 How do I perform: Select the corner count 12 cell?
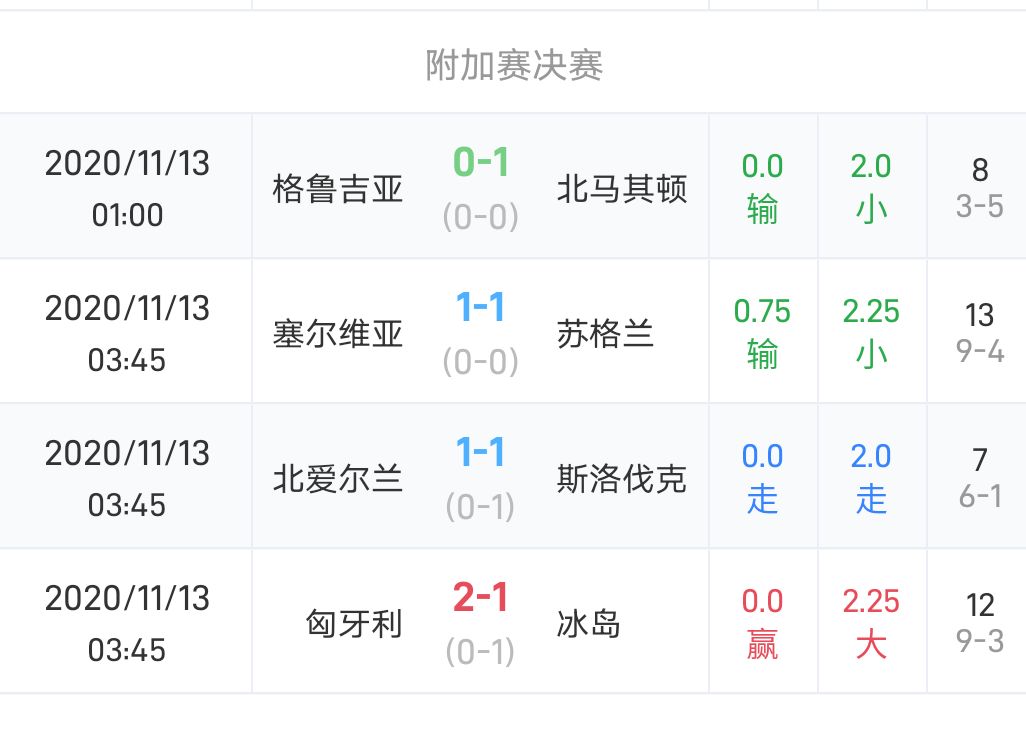point(979,622)
